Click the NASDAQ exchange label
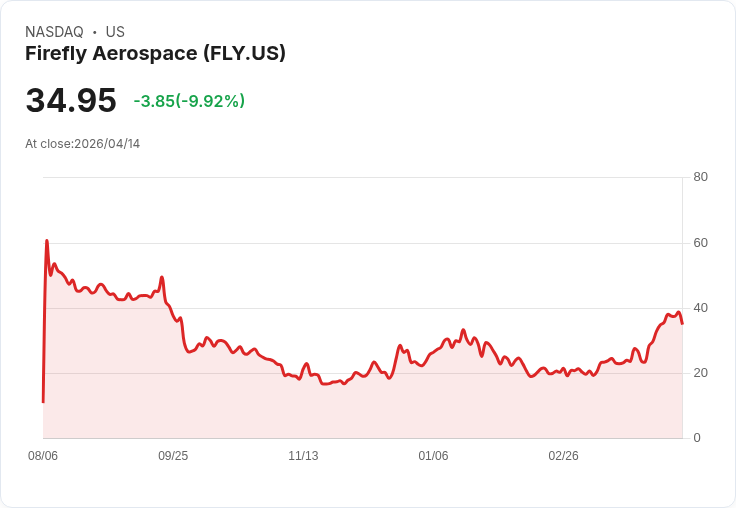The image size is (736, 508). coord(54,32)
